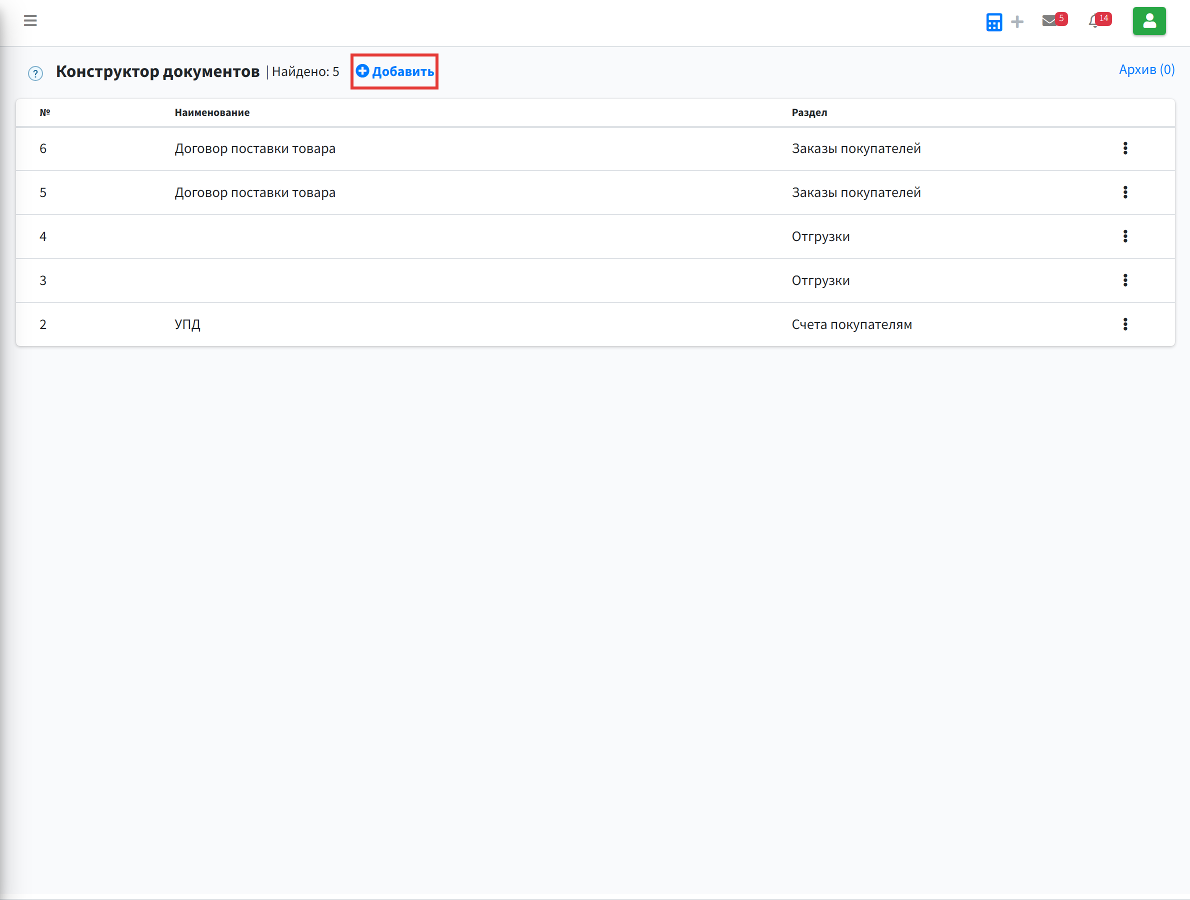Open three-dot menu for УПД row

[x=1125, y=324]
